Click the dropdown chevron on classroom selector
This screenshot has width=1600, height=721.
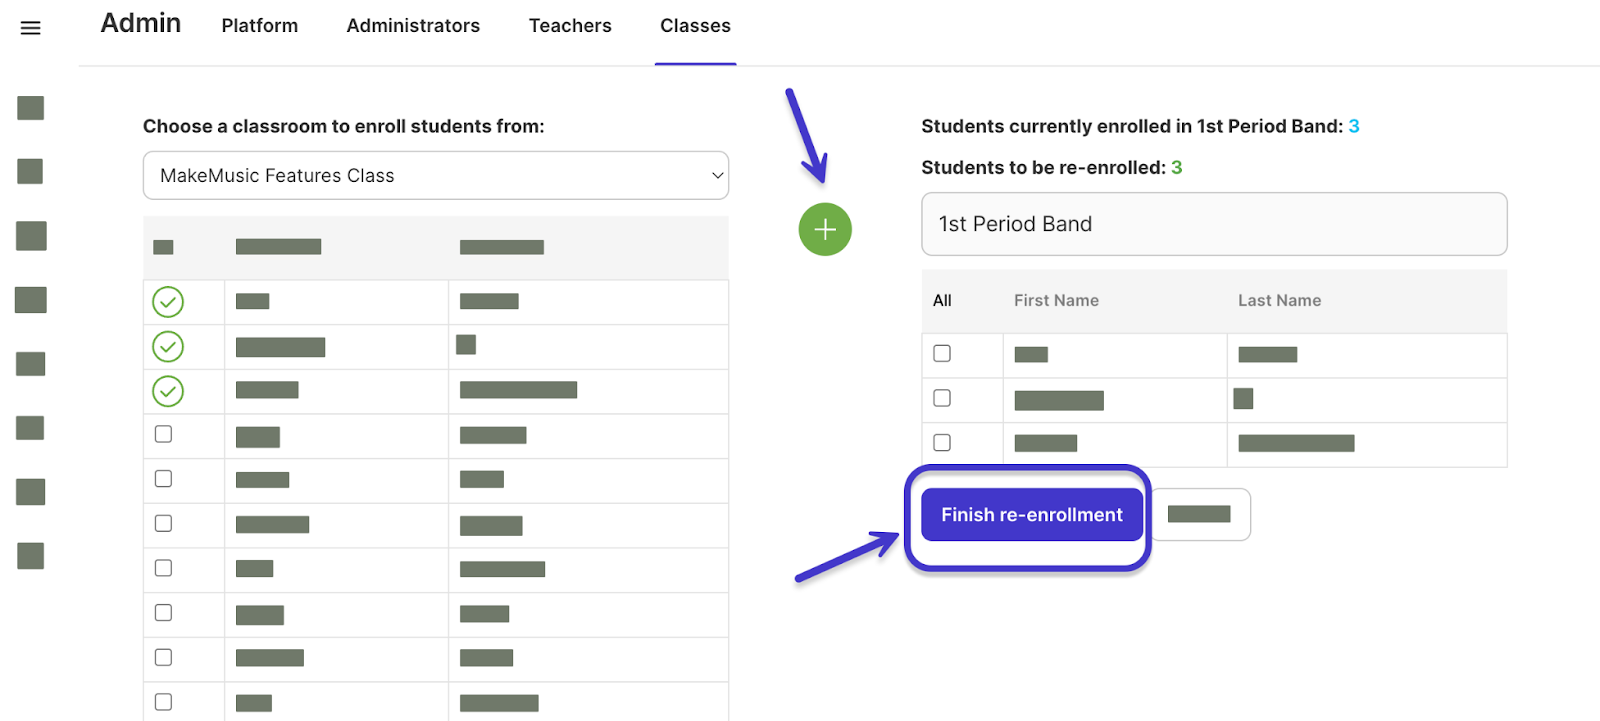[x=717, y=176]
